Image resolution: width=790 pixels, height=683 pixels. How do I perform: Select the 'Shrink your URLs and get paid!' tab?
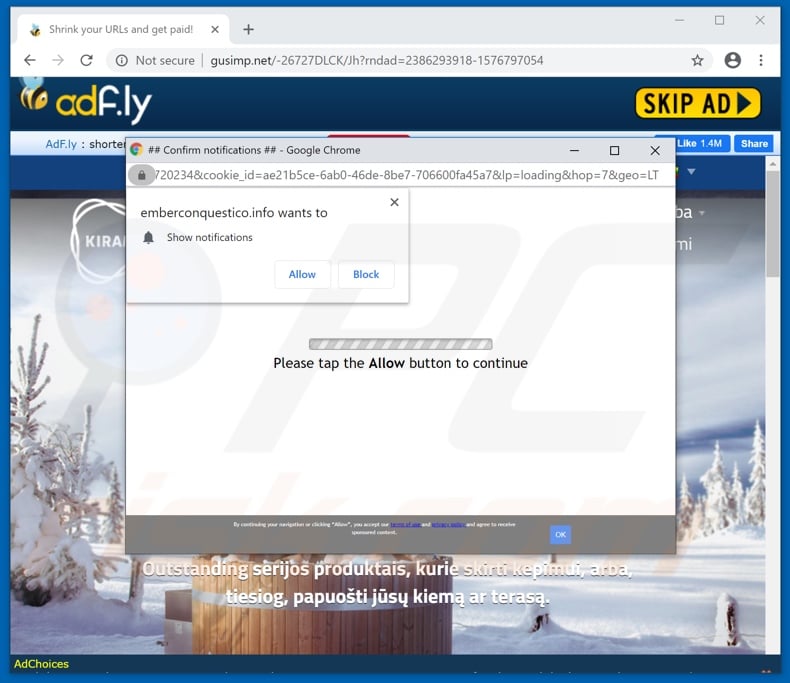(123, 30)
